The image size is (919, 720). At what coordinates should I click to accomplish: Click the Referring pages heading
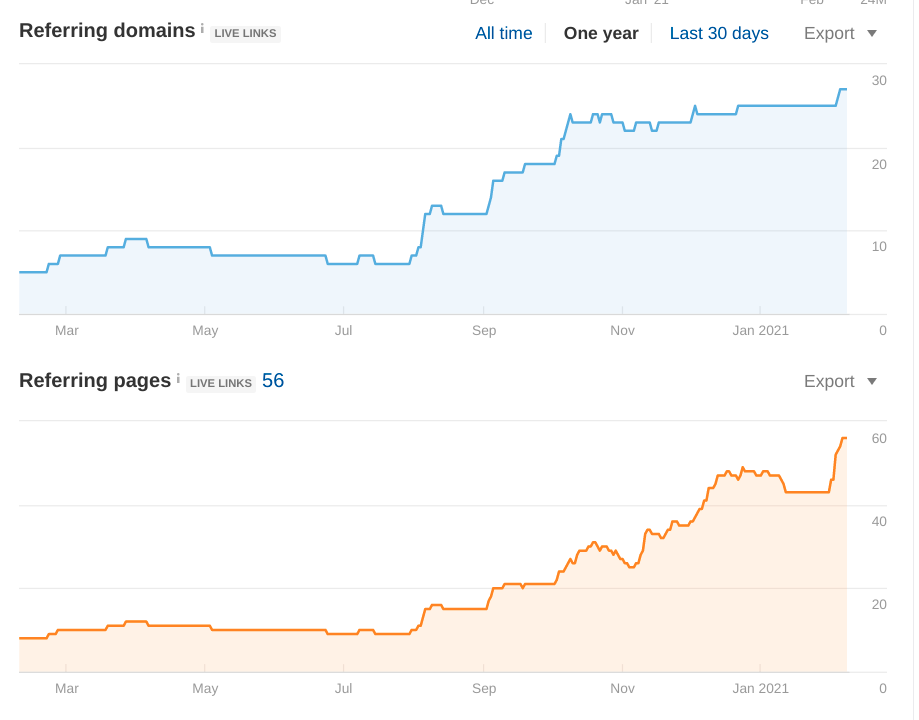[x=95, y=381]
